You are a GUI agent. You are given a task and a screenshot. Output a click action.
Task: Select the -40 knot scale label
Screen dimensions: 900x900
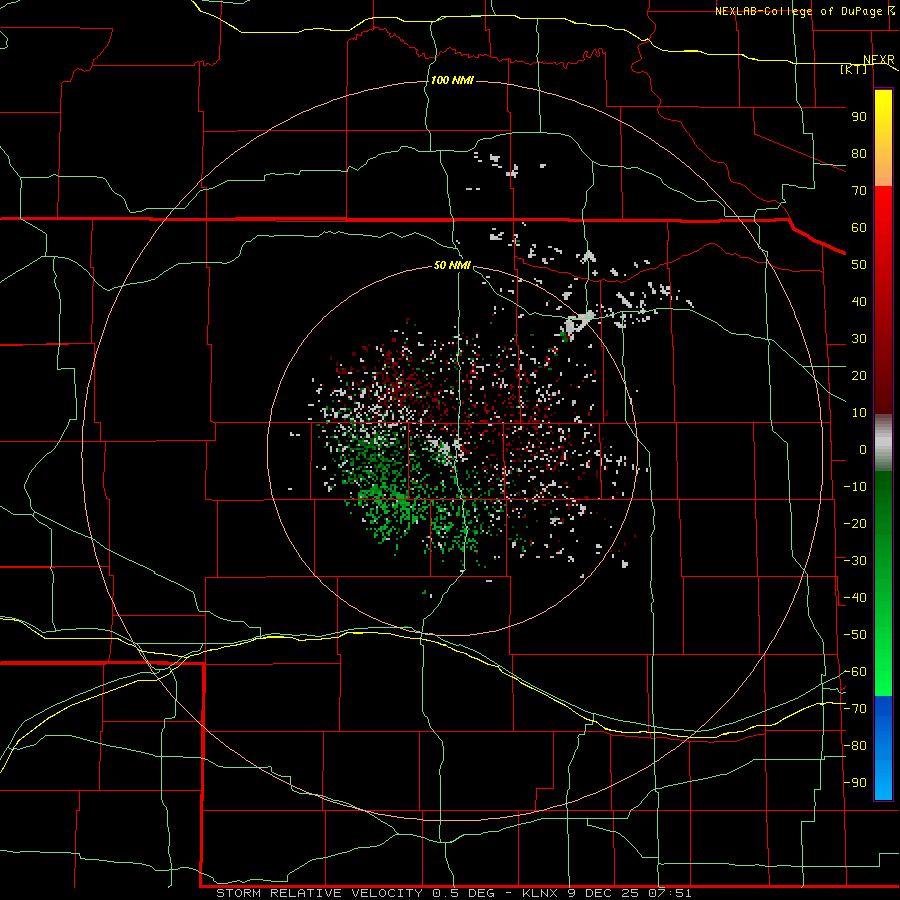click(x=855, y=598)
